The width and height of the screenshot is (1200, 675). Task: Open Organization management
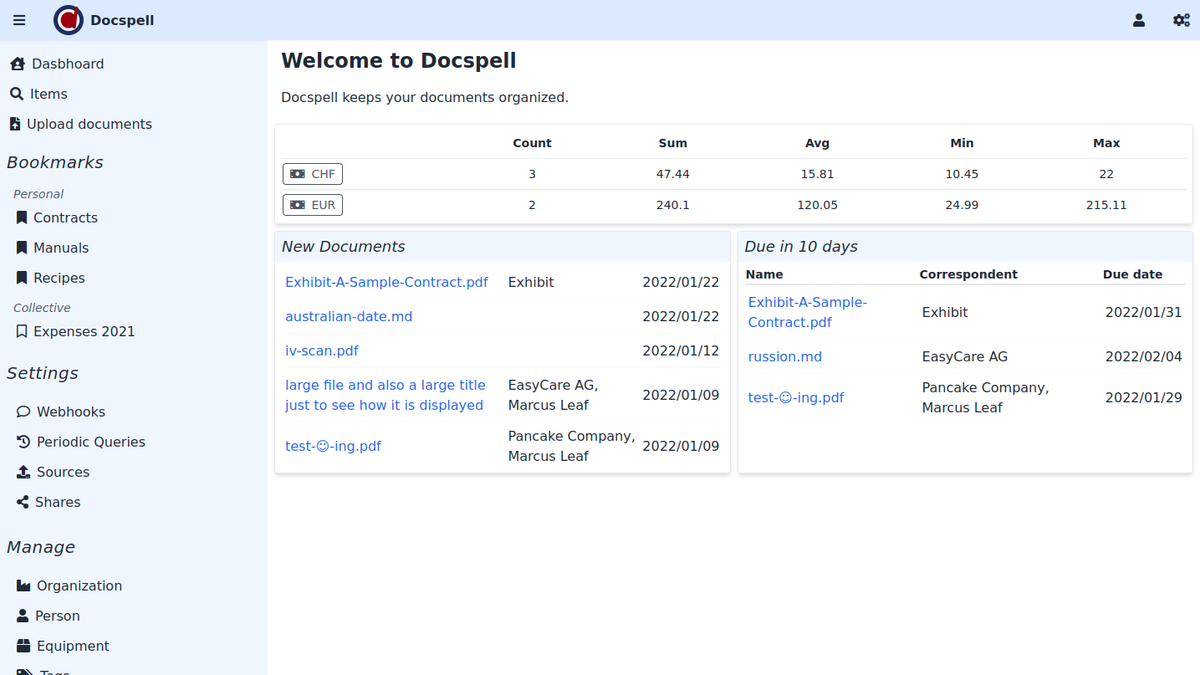79,586
